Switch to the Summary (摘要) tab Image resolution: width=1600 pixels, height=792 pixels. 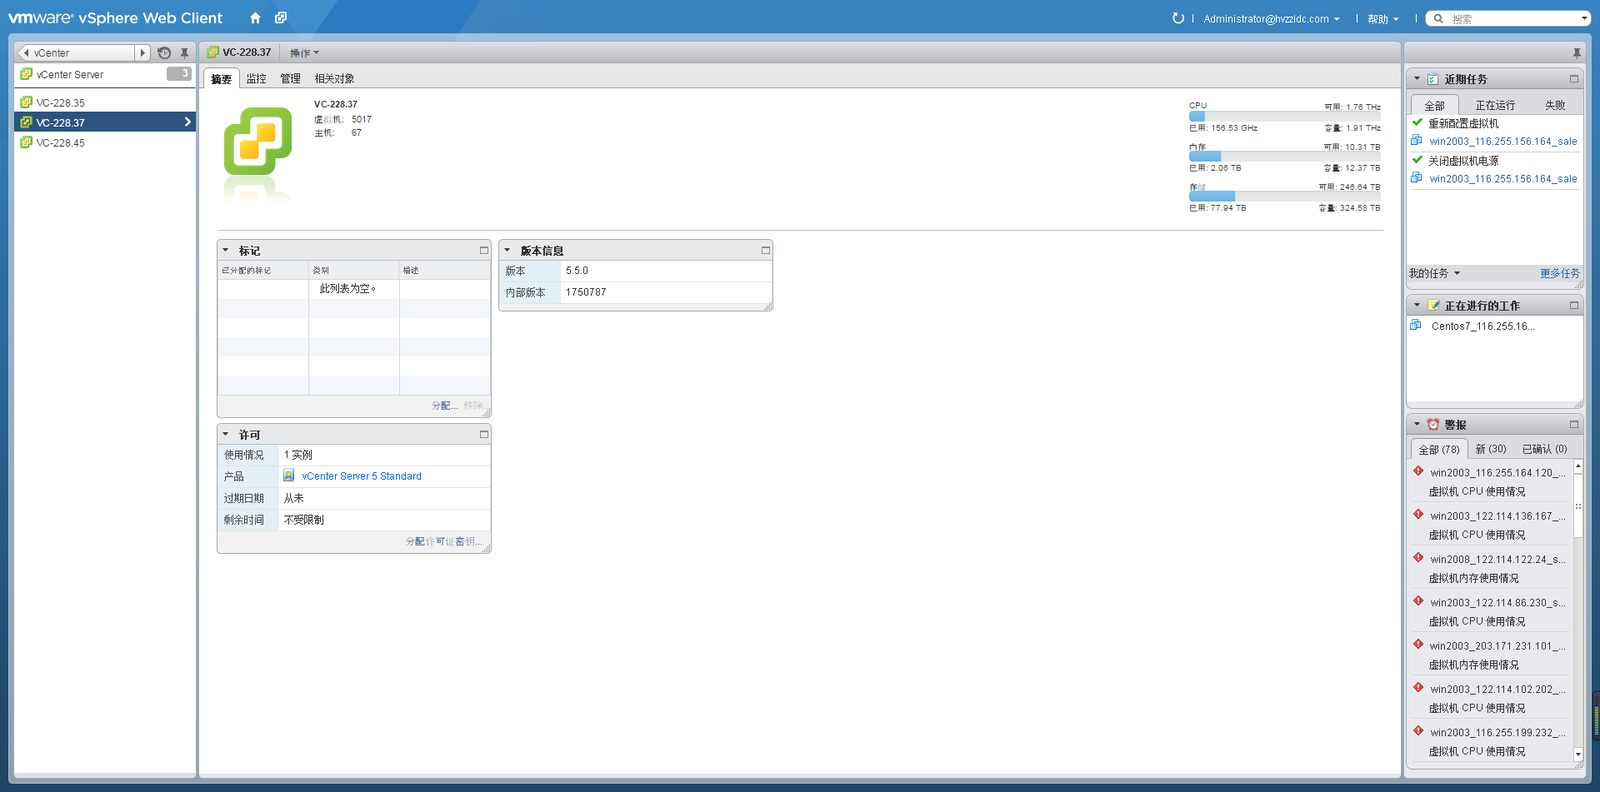(221, 79)
